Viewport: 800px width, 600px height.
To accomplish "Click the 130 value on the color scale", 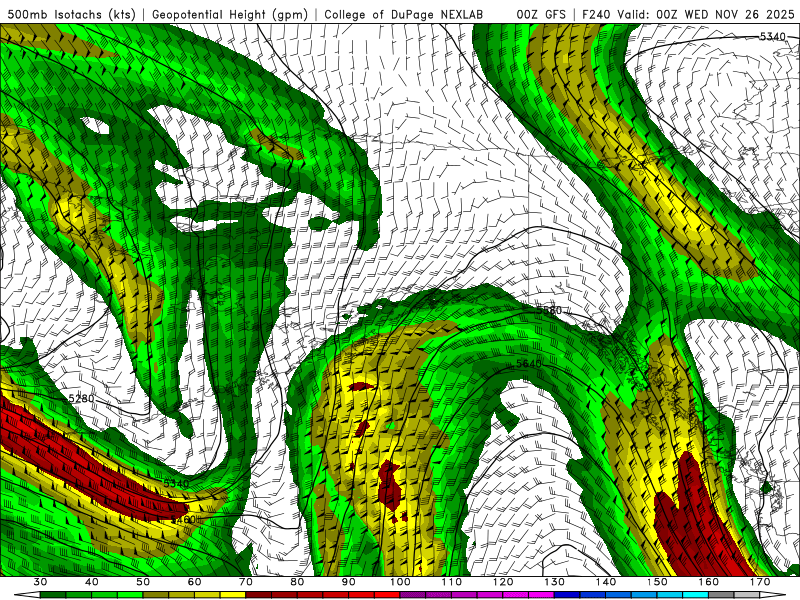I will (555, 582).
